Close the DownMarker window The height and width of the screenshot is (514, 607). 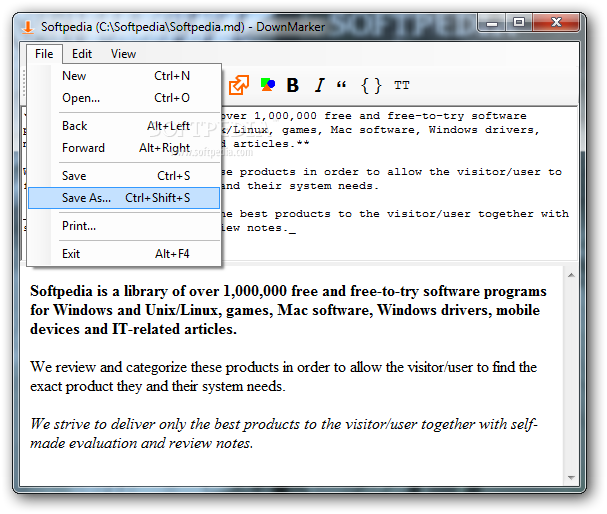pos(556,23)
